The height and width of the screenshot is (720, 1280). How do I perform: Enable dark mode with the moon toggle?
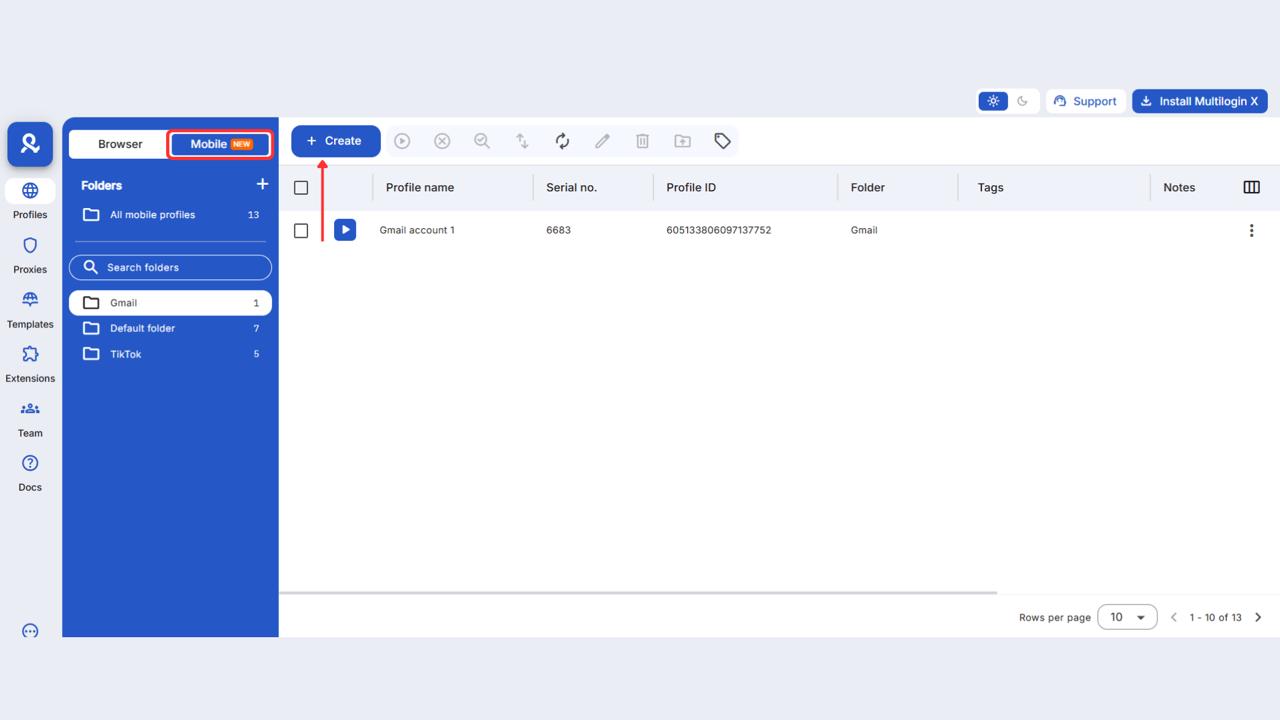[1022, 100]
